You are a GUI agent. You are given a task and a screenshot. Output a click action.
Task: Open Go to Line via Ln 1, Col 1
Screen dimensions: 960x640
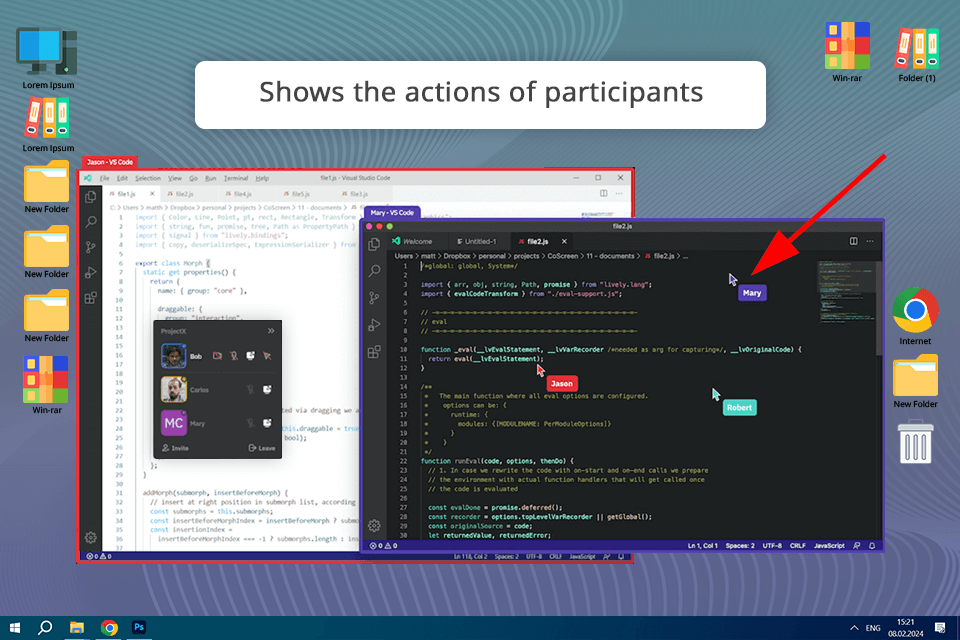(x=702, y=546)
